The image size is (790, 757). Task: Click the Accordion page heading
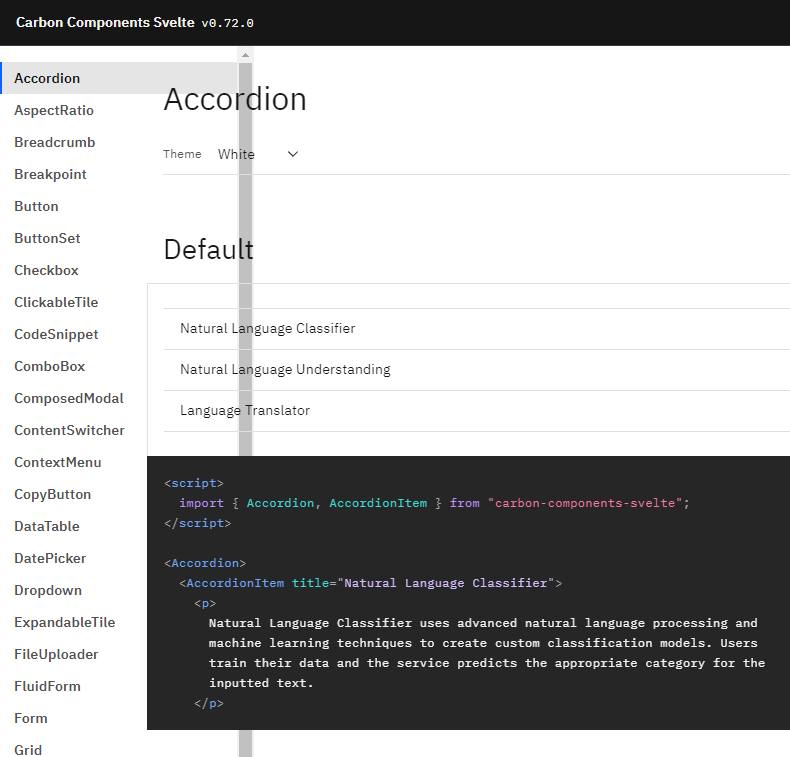pyautogui.click(x=235, y=99)
